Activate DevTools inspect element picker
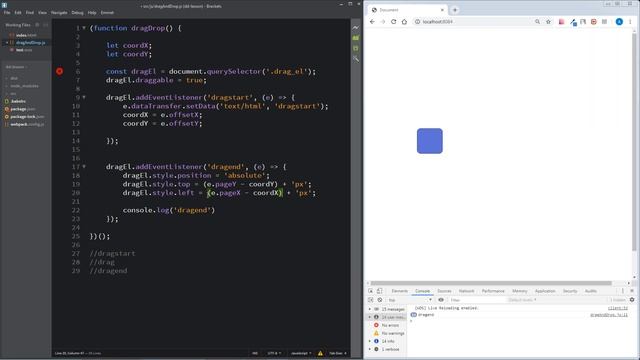This screenshot has height=360, width=640. (x=370, y=291)
